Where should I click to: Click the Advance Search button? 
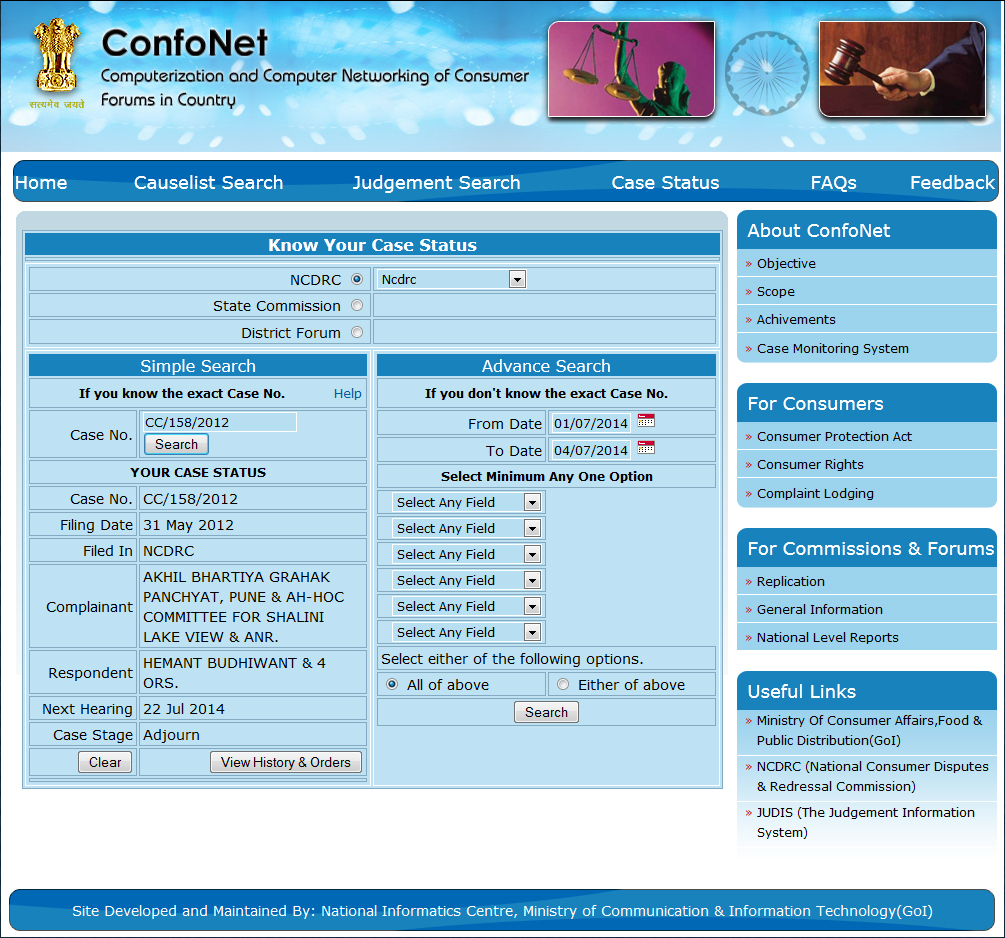point(546,712)
